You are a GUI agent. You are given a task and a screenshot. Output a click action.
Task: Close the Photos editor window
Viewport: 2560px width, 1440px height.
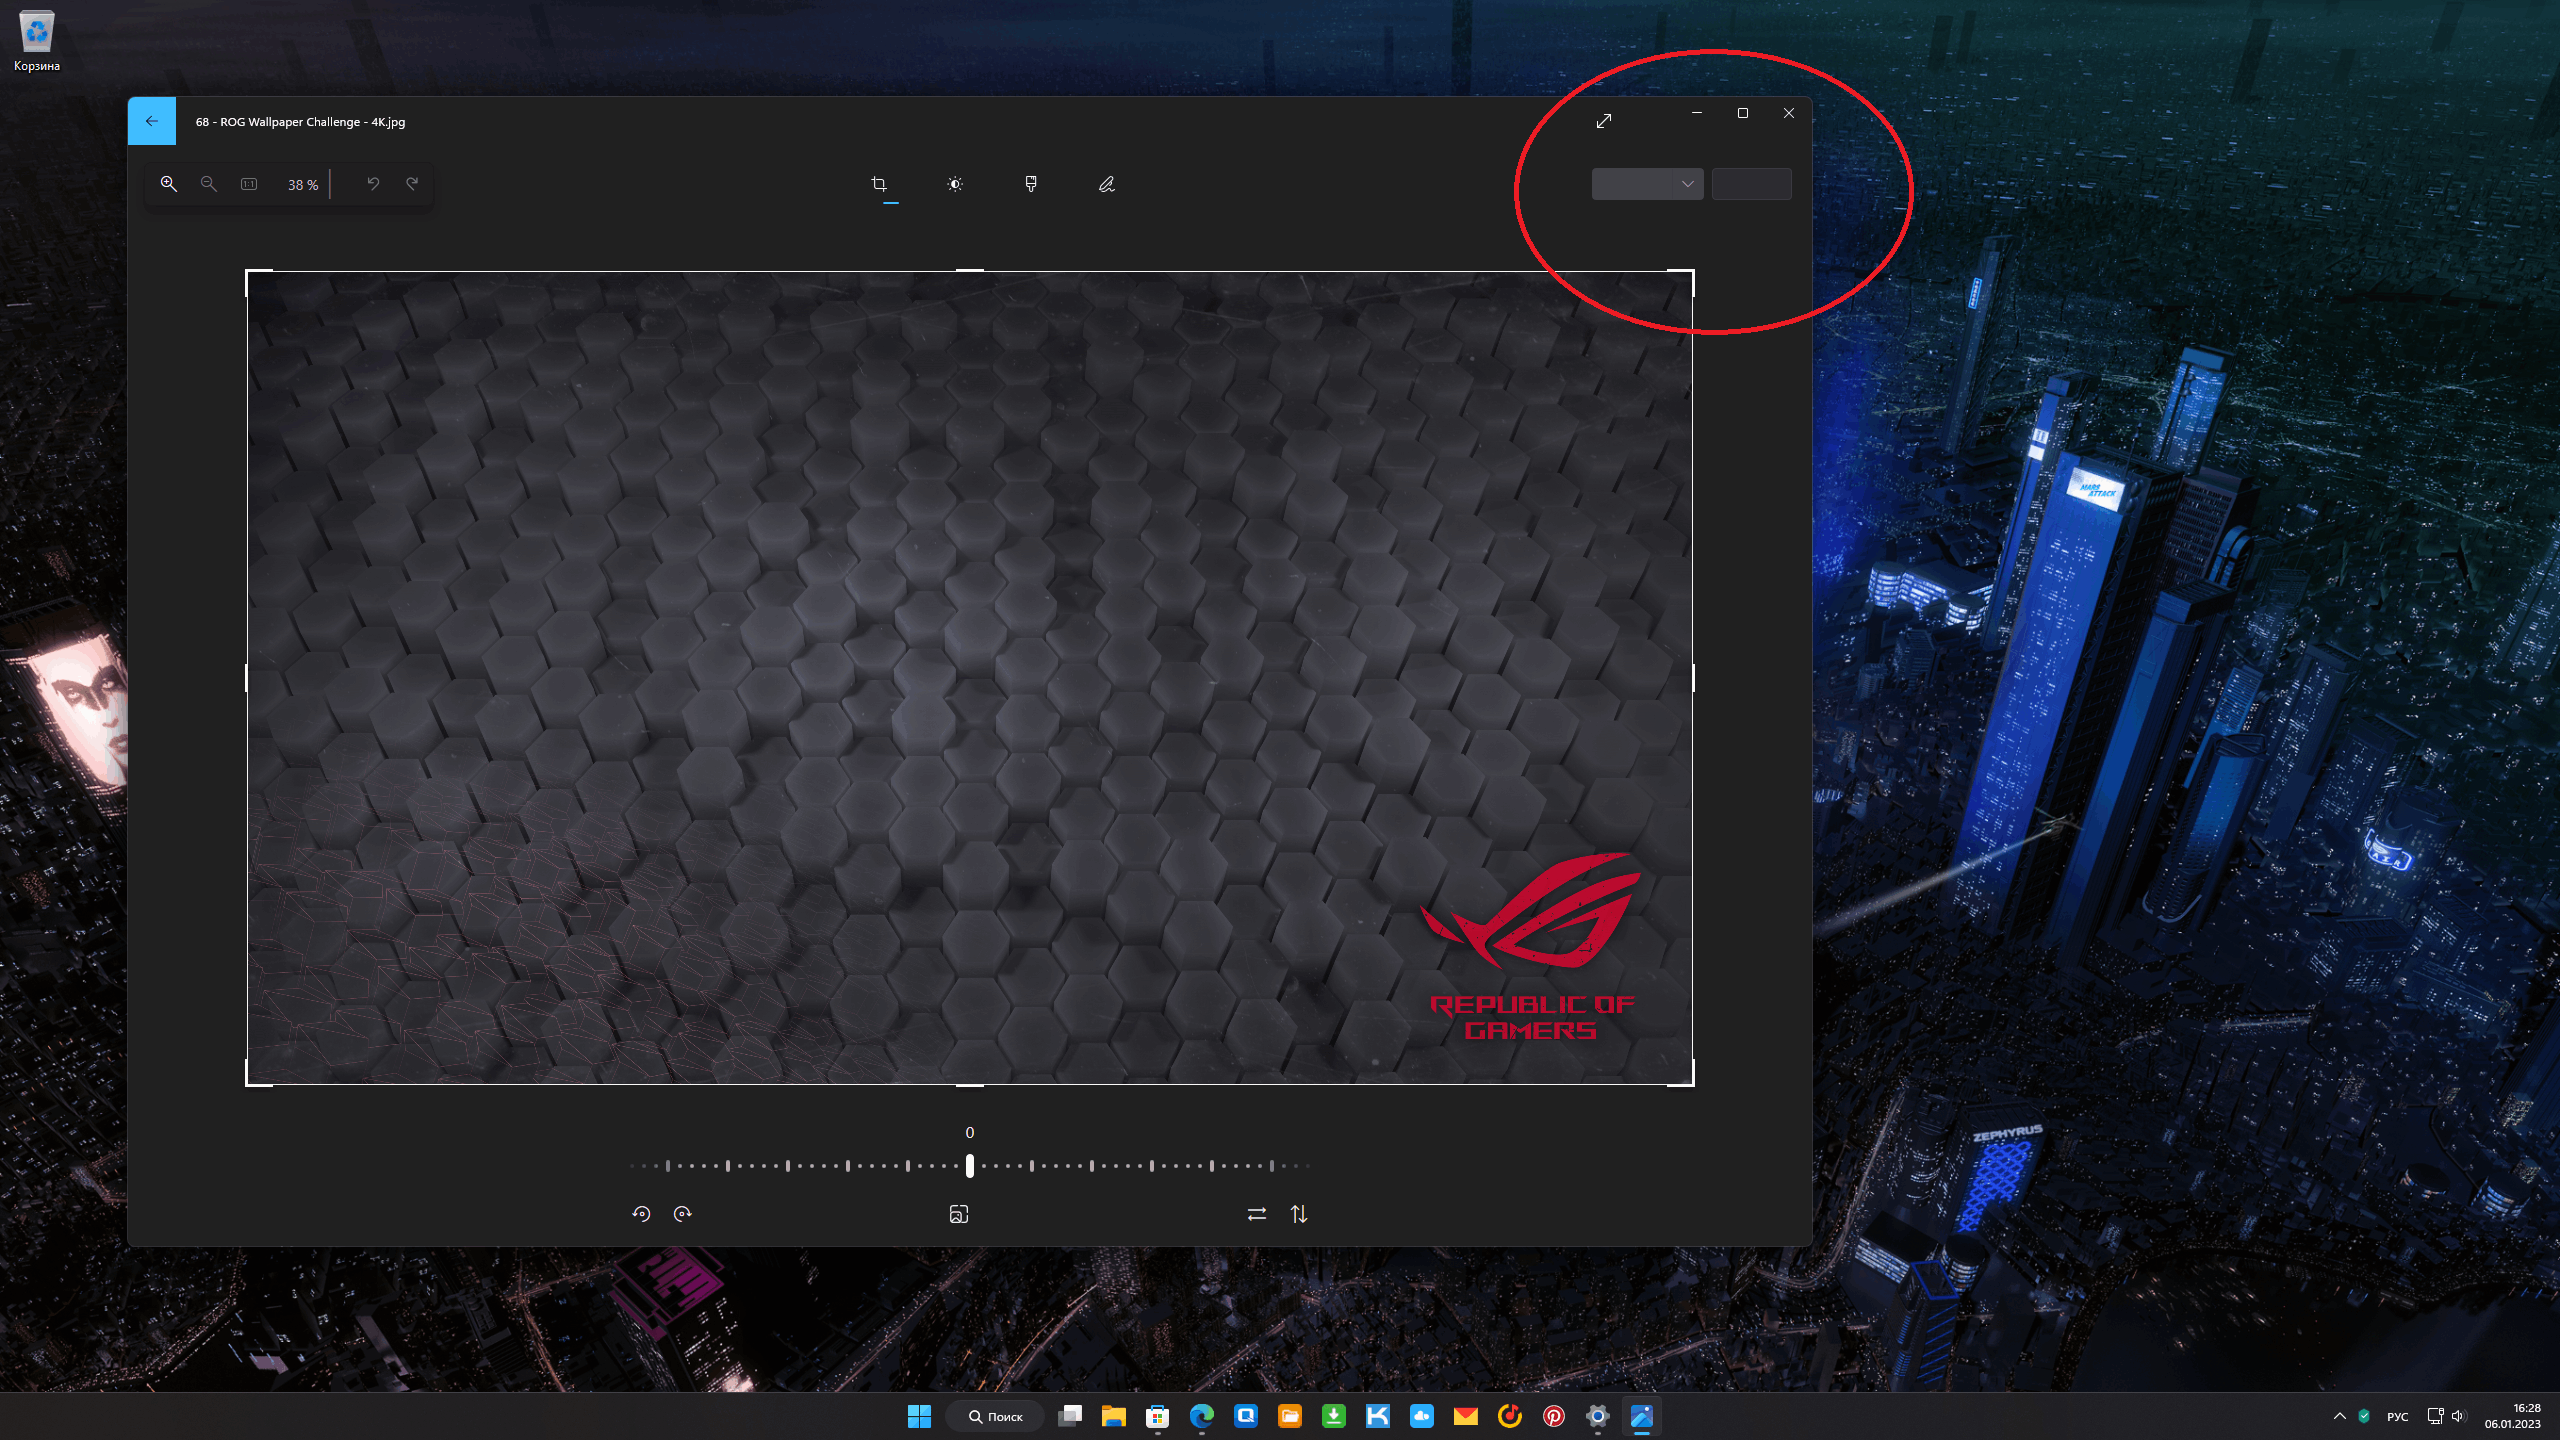pyautogui.click(x=1789, y=113)
